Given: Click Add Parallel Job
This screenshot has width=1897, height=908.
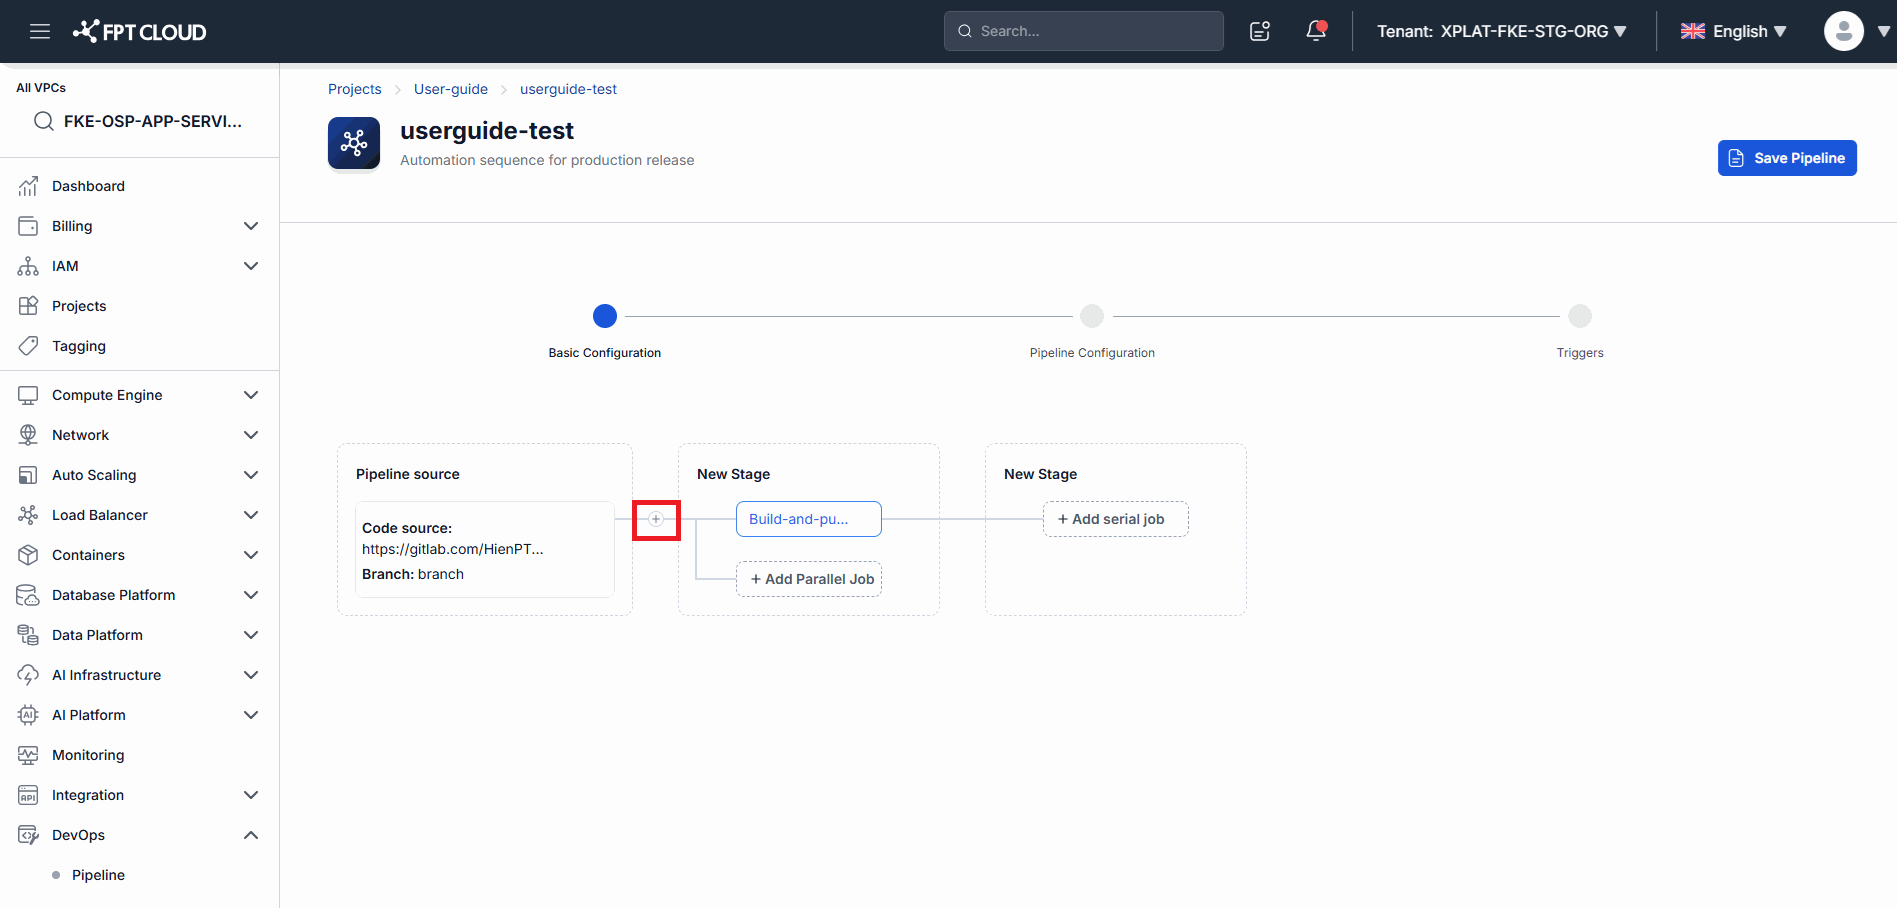Looking at the screenshot, I should pyautogui.click(x=809, y=579).
